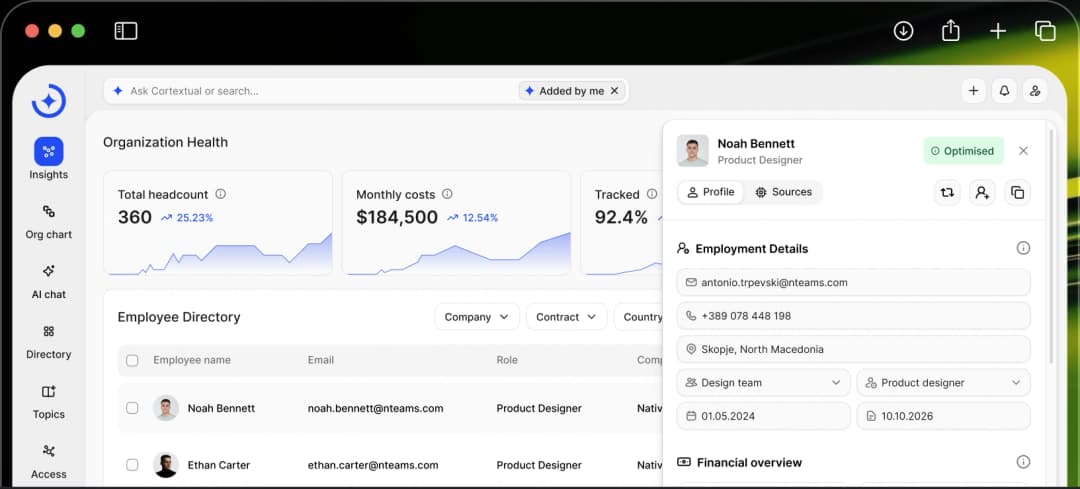Screen dimensions: 1080x489
Task: Switch to the Profile tab
Action: click(711, 192)
